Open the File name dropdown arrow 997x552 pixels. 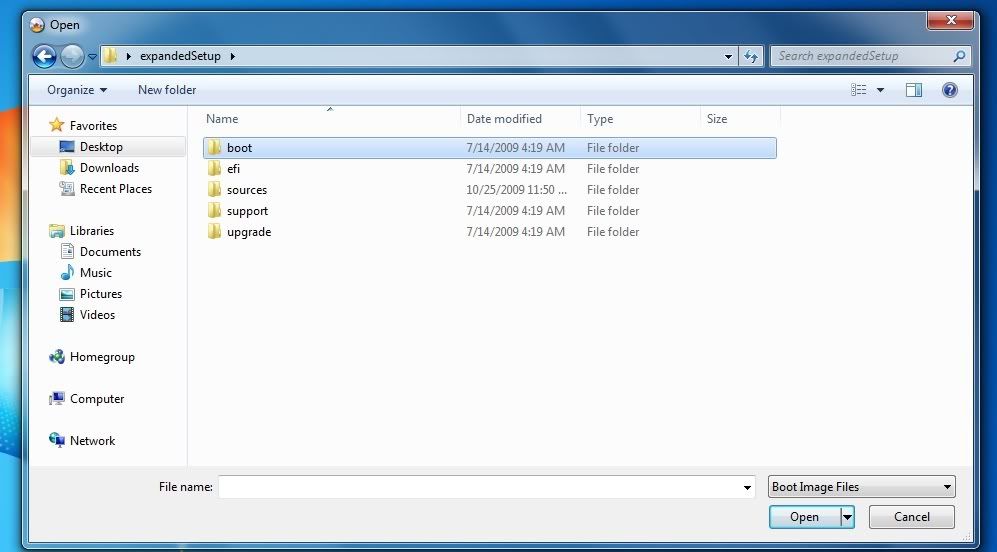(x=748, y=488)
